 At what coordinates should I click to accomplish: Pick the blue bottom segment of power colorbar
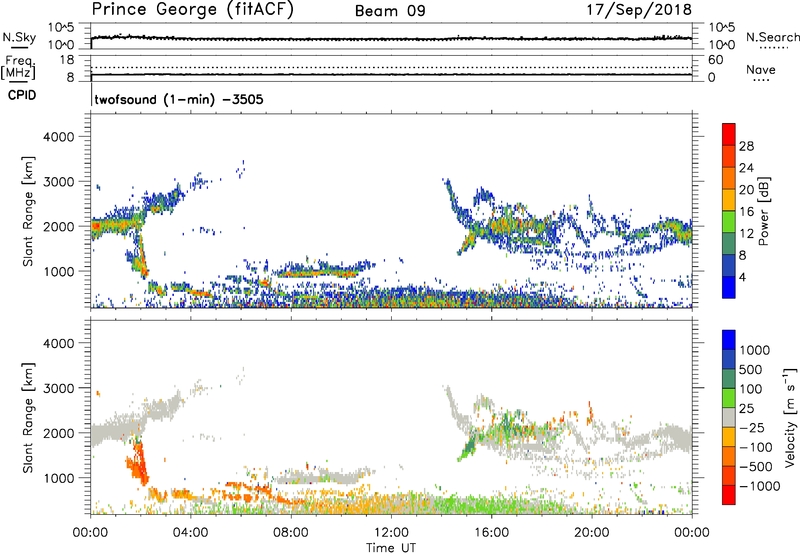[x=729, y=287]
